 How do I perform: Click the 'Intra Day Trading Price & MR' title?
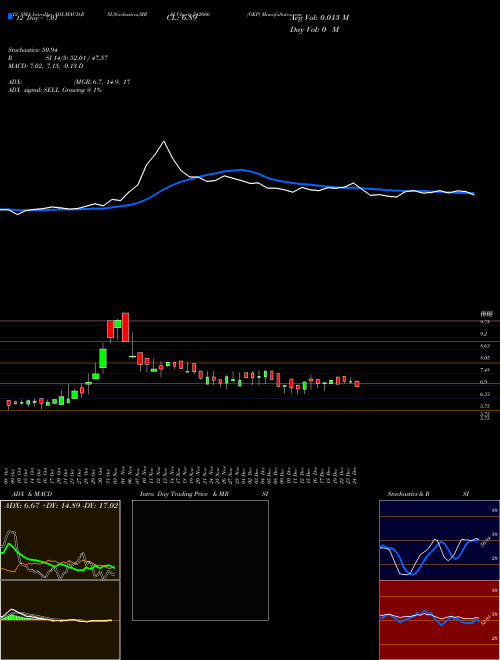pyautogui.click(x=185, y=494)
